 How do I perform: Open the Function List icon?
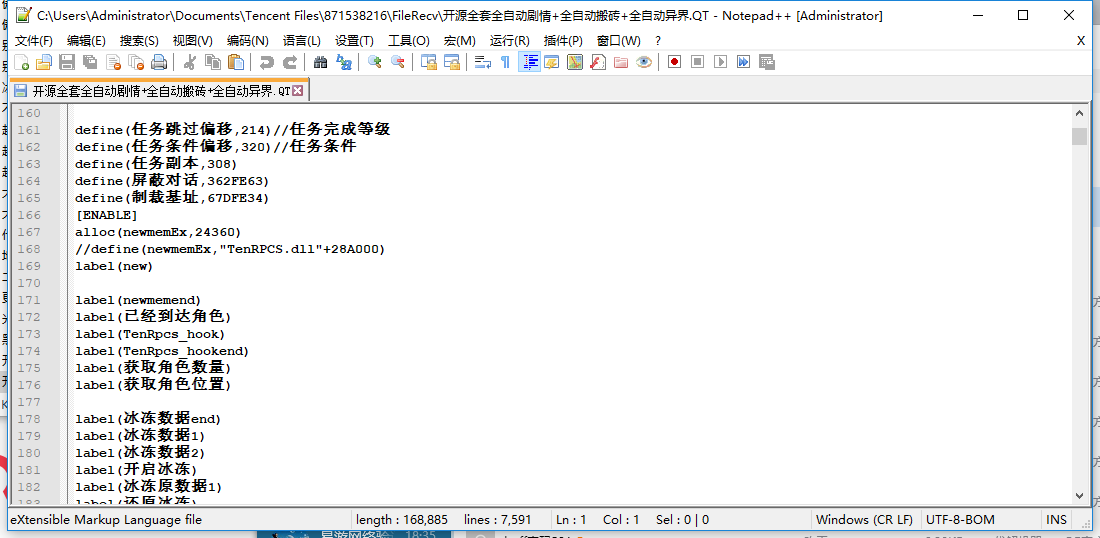click(598, 62)
